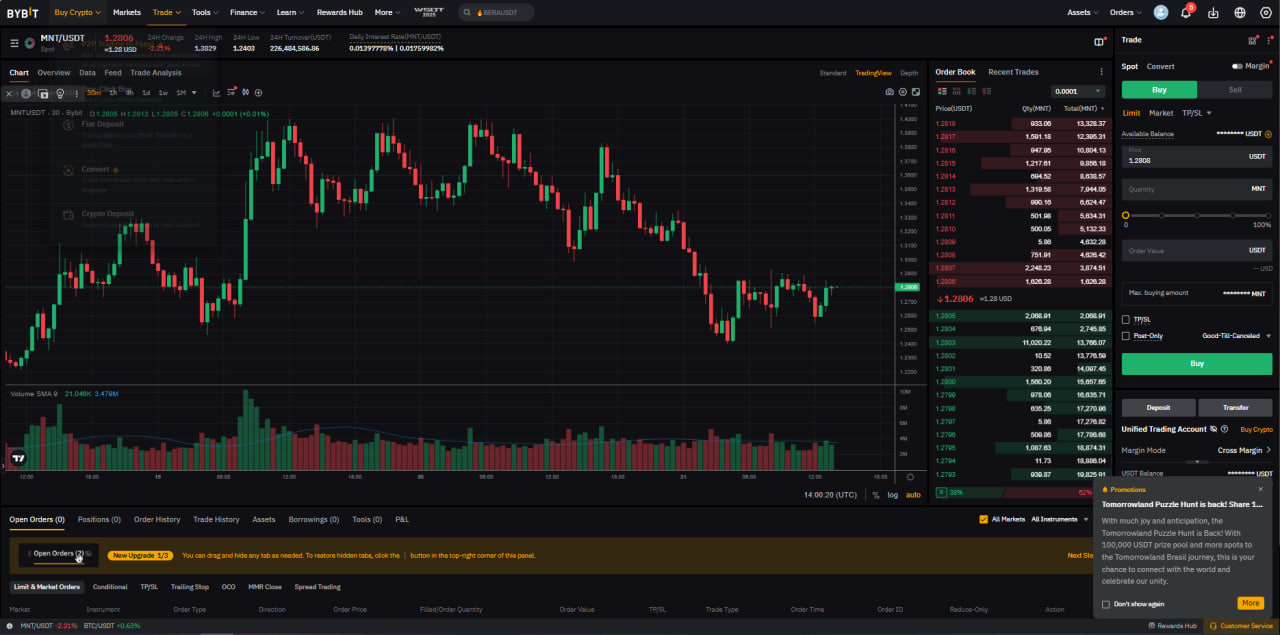The image size is (1280, 635).
Task: Open the hexagon settings icon in top bar
Action: click(x=1267, y=13)
